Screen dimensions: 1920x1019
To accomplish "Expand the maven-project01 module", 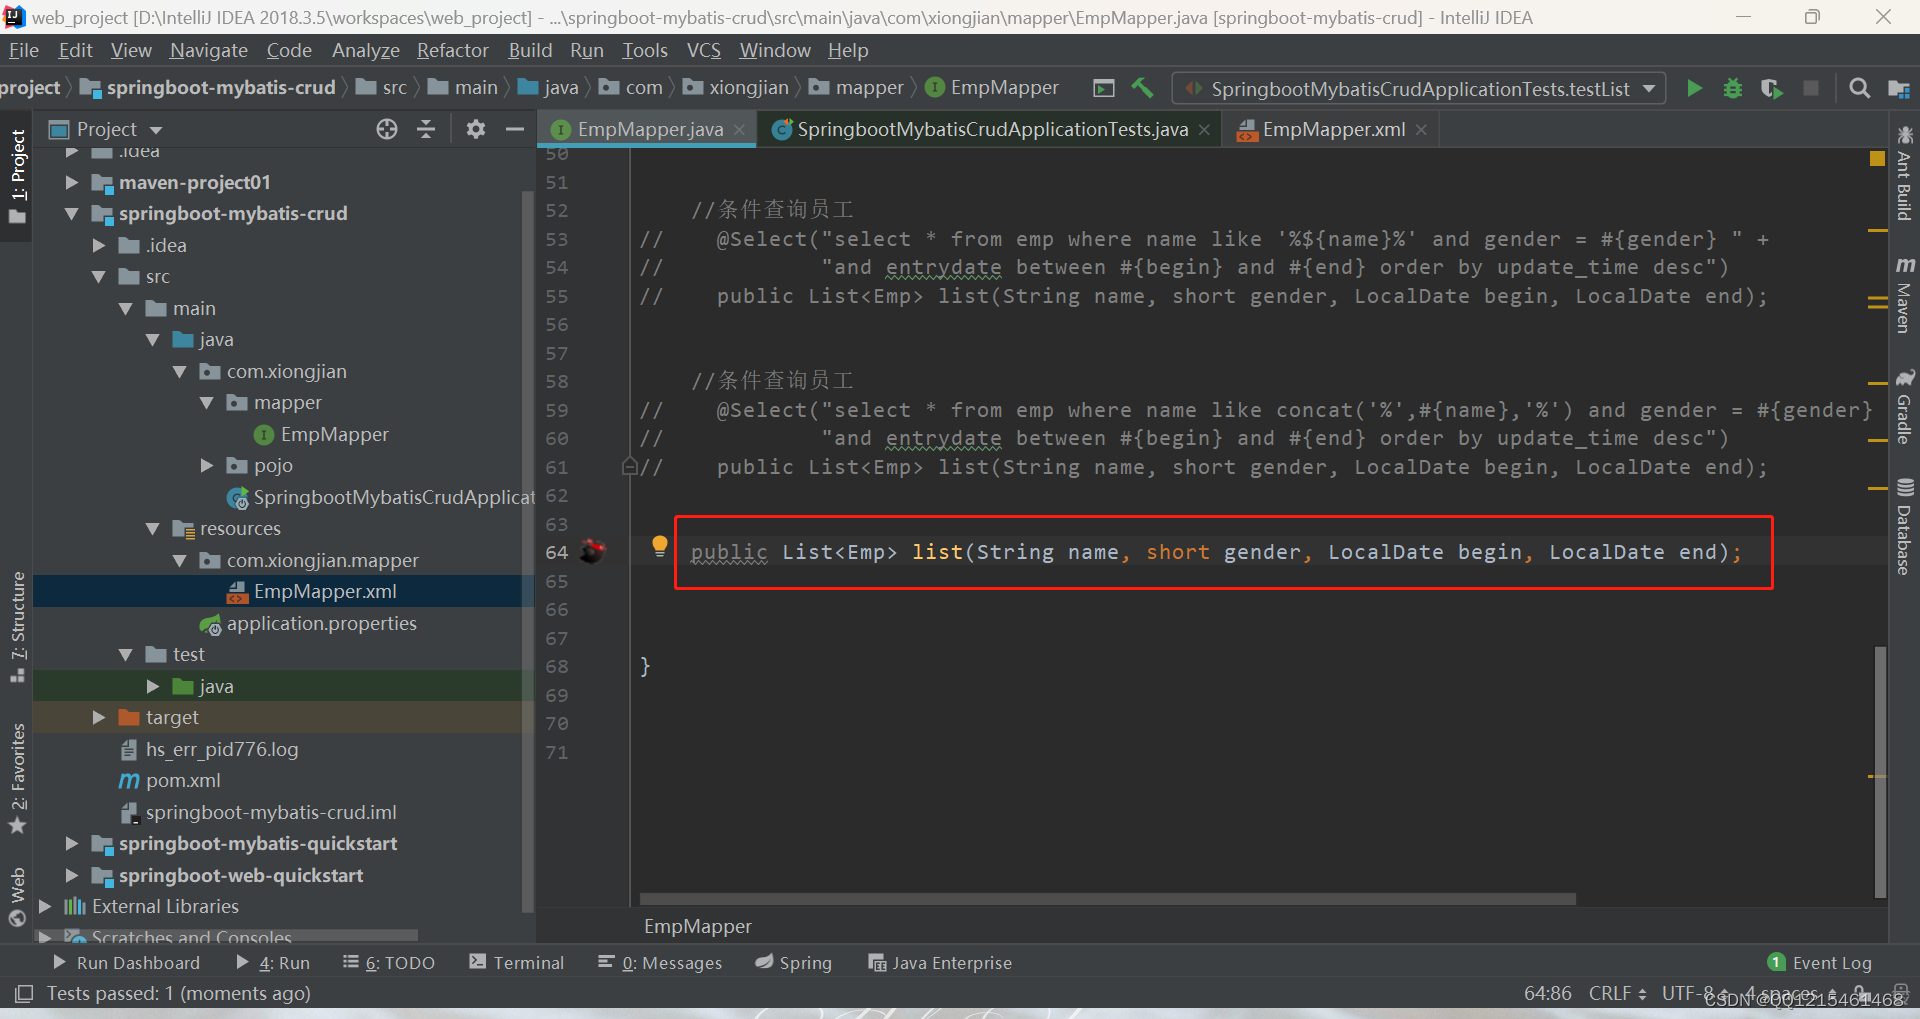I will 71,182.
